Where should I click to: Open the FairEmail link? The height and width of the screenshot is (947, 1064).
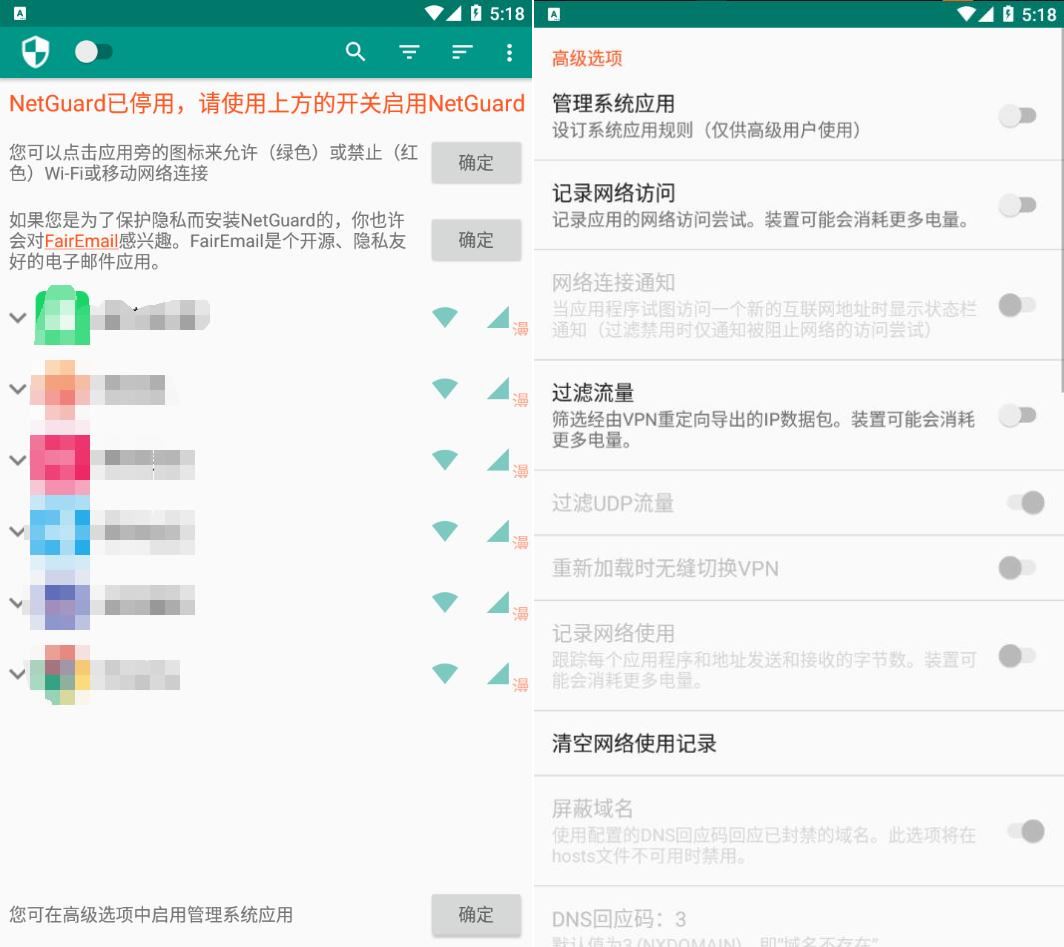[81, 241]
